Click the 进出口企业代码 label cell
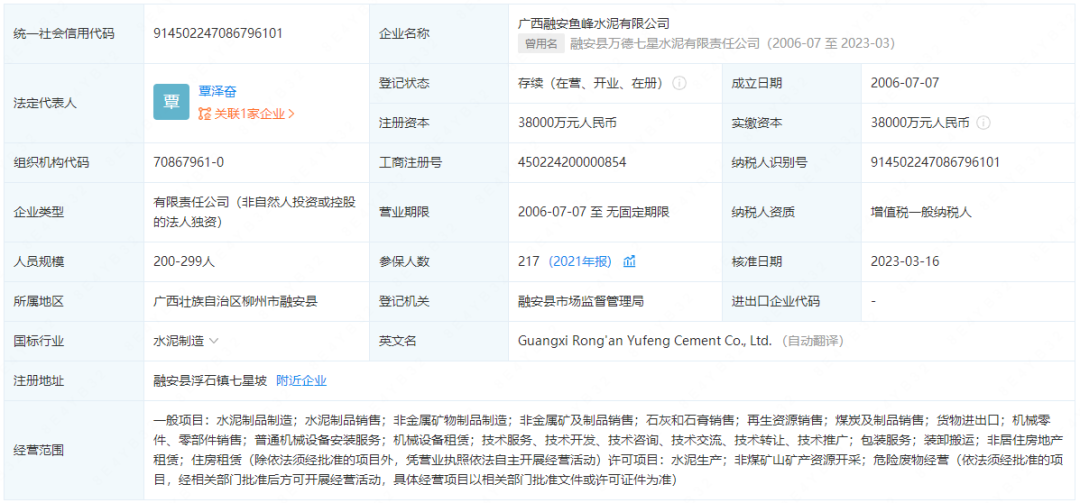1080x503 pixels. [x=791, y=301]
